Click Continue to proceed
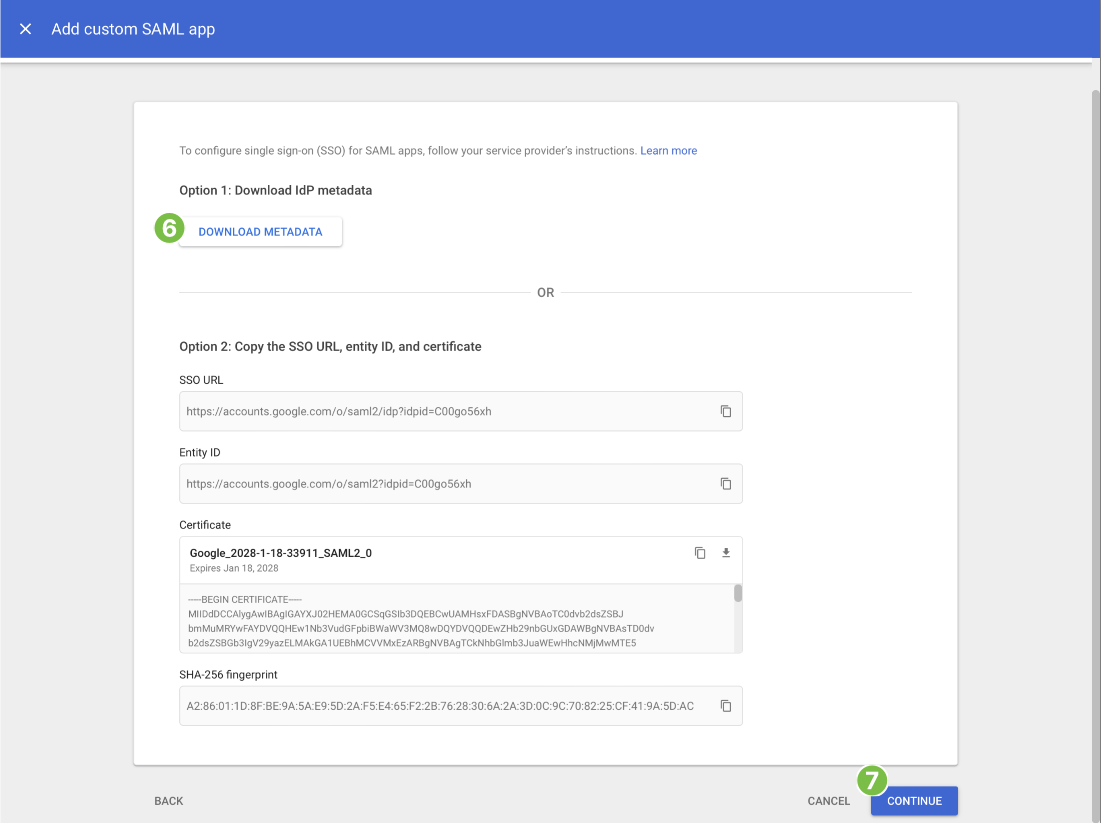Viewport: 1101px width, 823px height. point(914,801)
